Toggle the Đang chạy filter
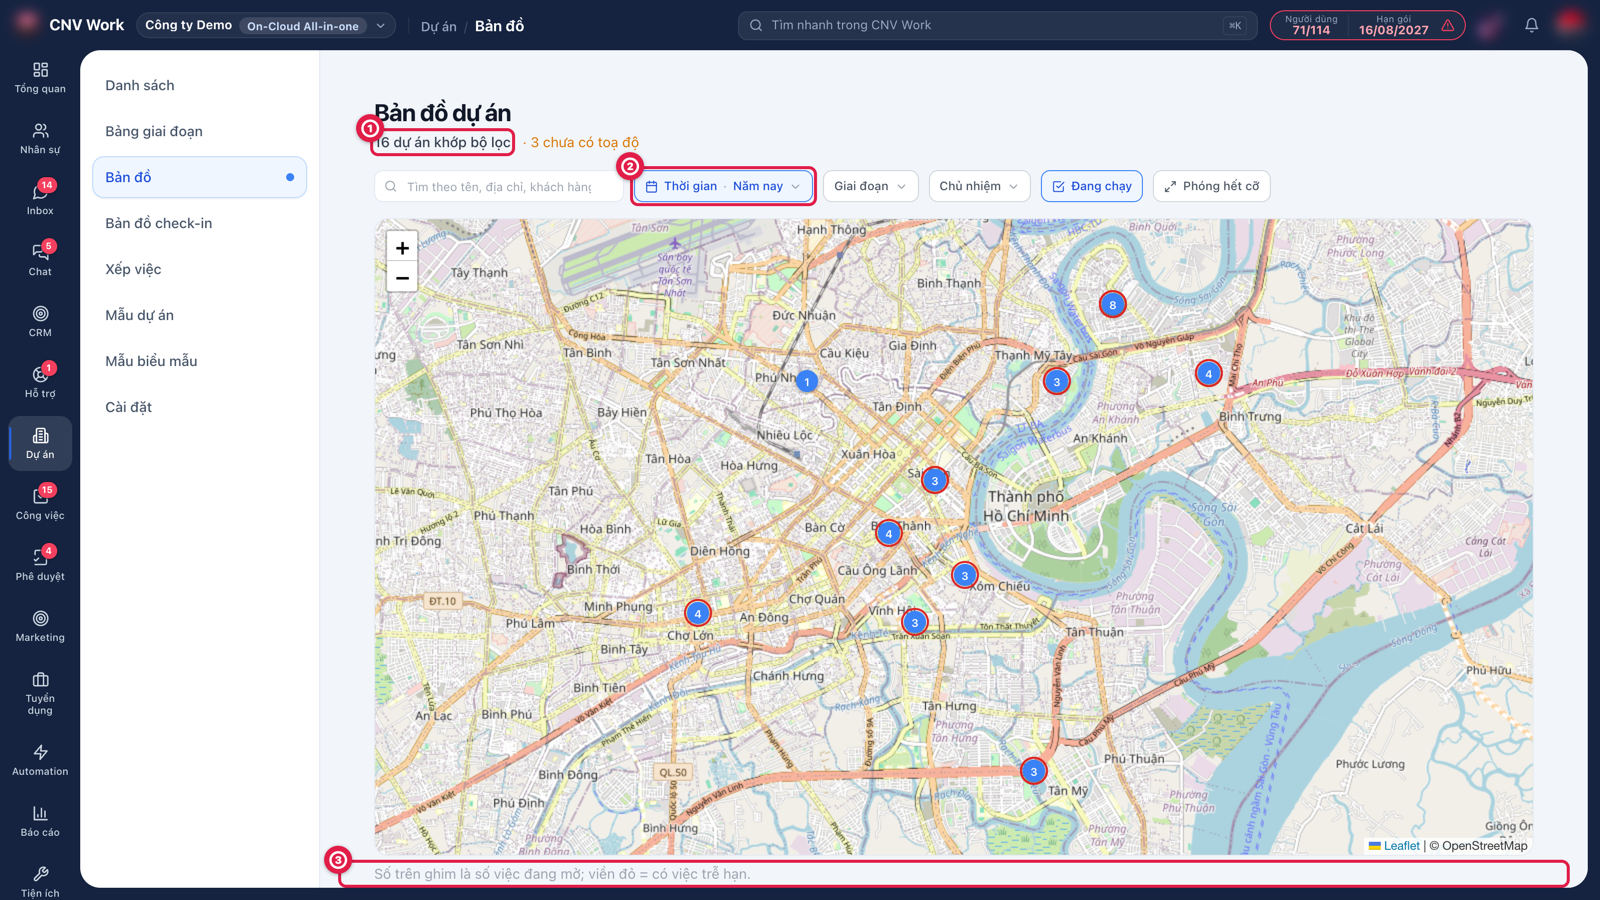 (x=1091, y=186)
